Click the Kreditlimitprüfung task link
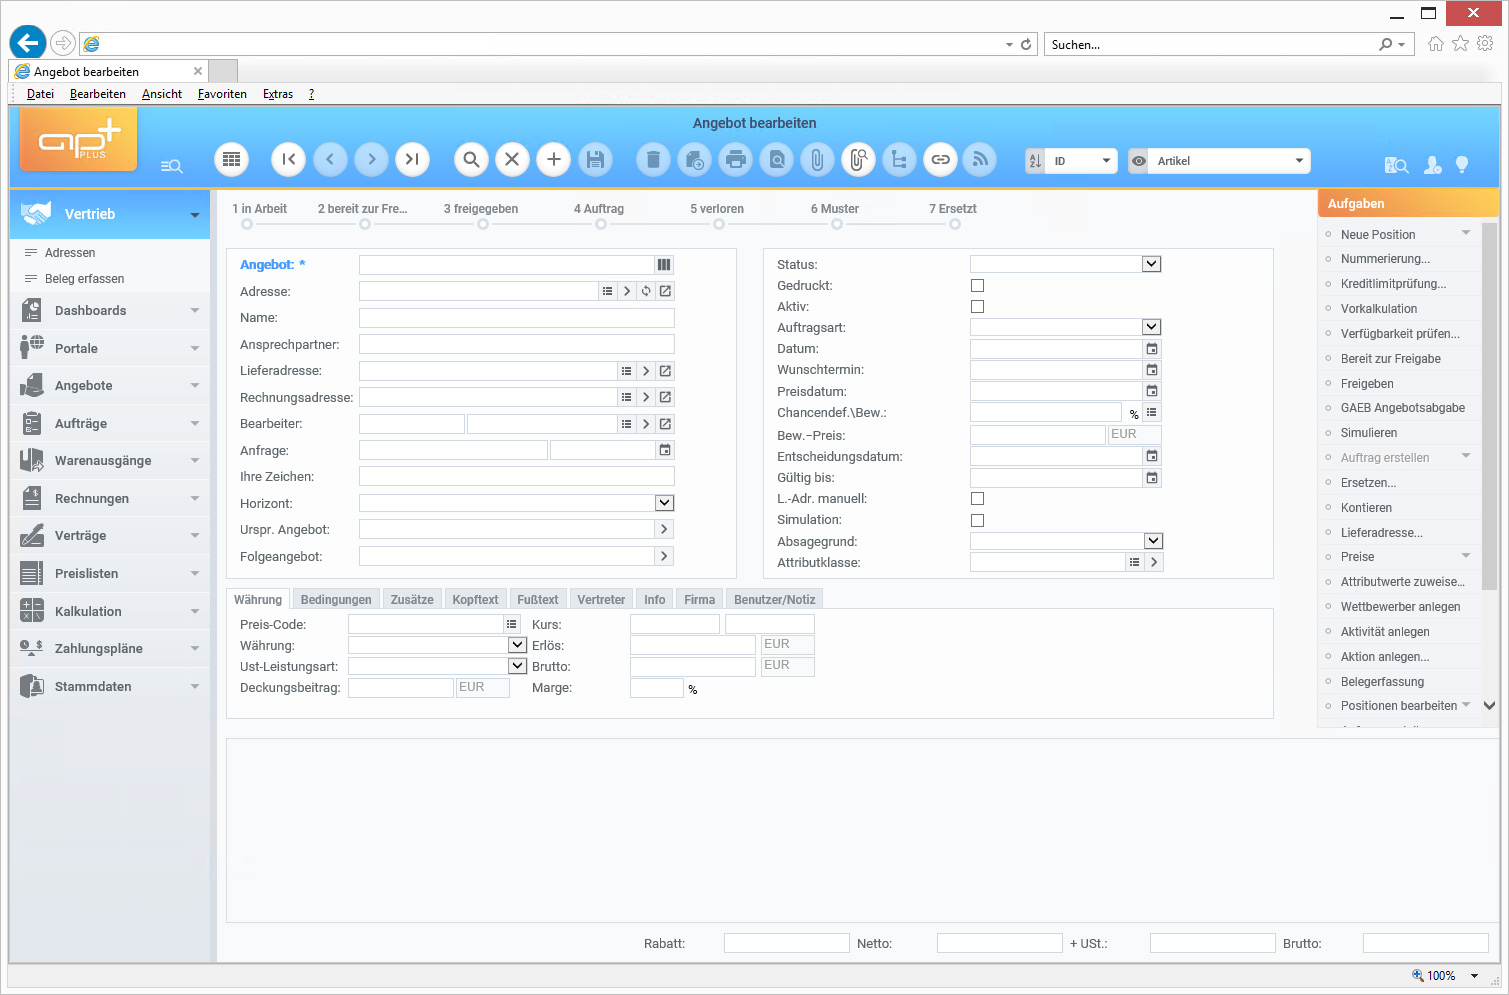The height and width of the screenshot is (995, 1509). [1393, 284]
